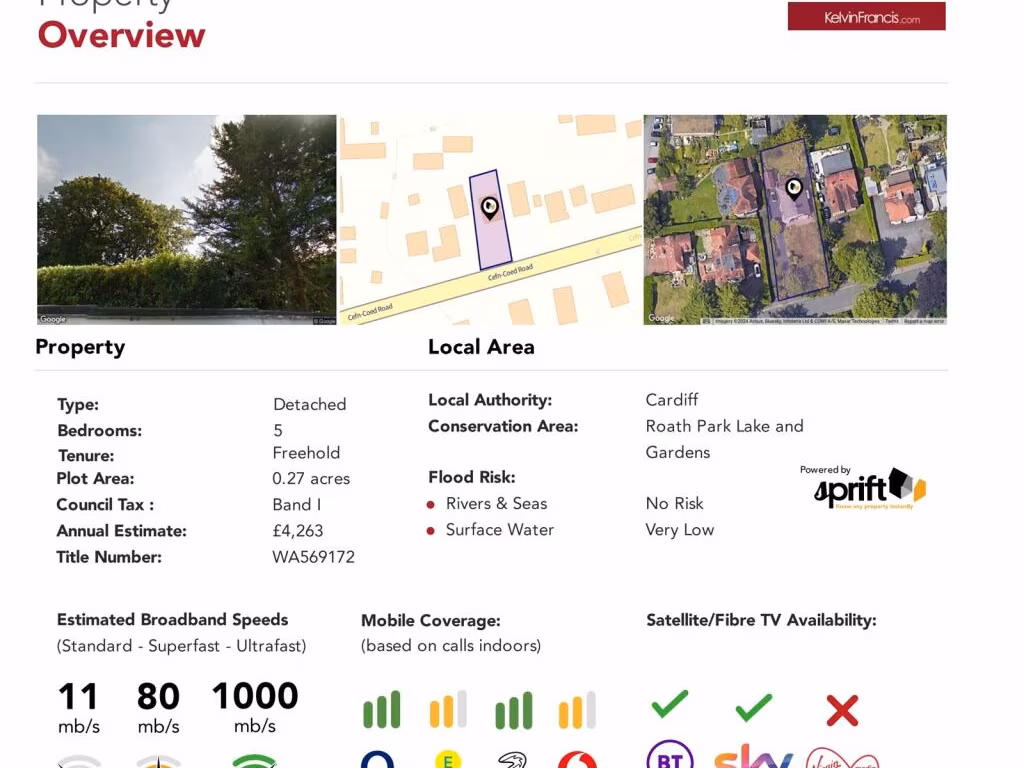The width and height of the screenshot is (1024, 768).
Task: Click the green ultrafast wifi icon
Action: tap(254, 761)
